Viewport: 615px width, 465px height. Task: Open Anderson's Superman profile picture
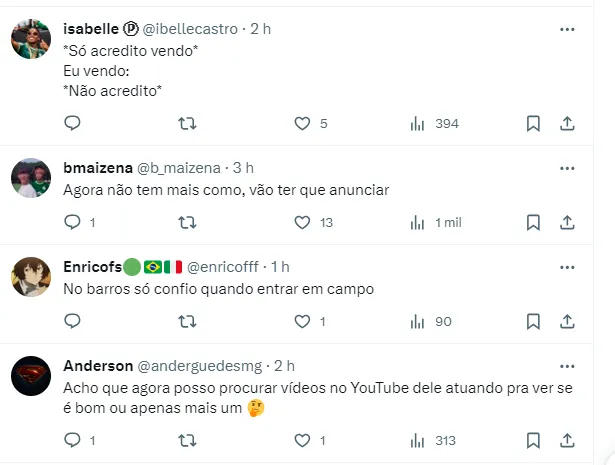click(31, 376)
